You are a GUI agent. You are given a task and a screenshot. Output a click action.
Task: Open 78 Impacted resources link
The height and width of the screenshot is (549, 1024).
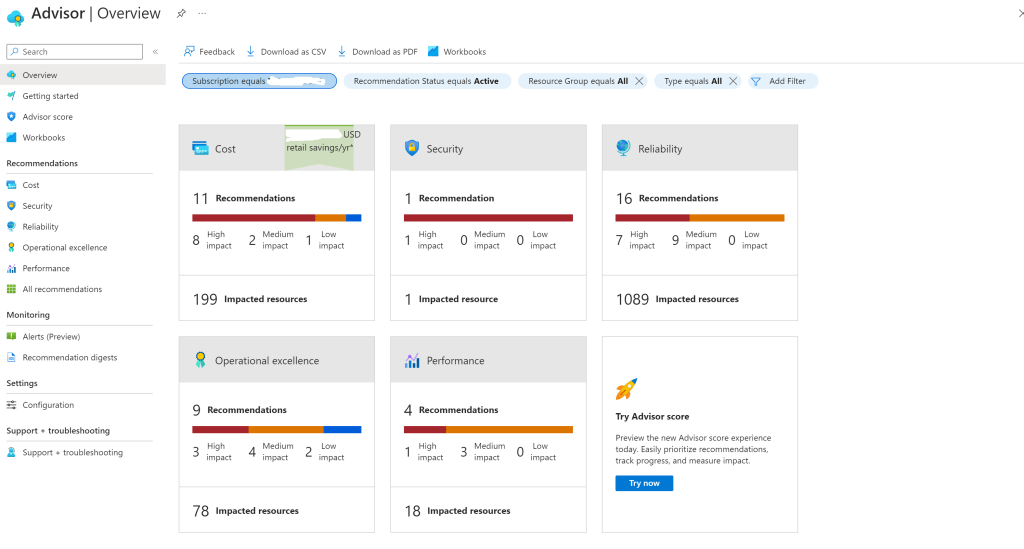click(246, 510)
